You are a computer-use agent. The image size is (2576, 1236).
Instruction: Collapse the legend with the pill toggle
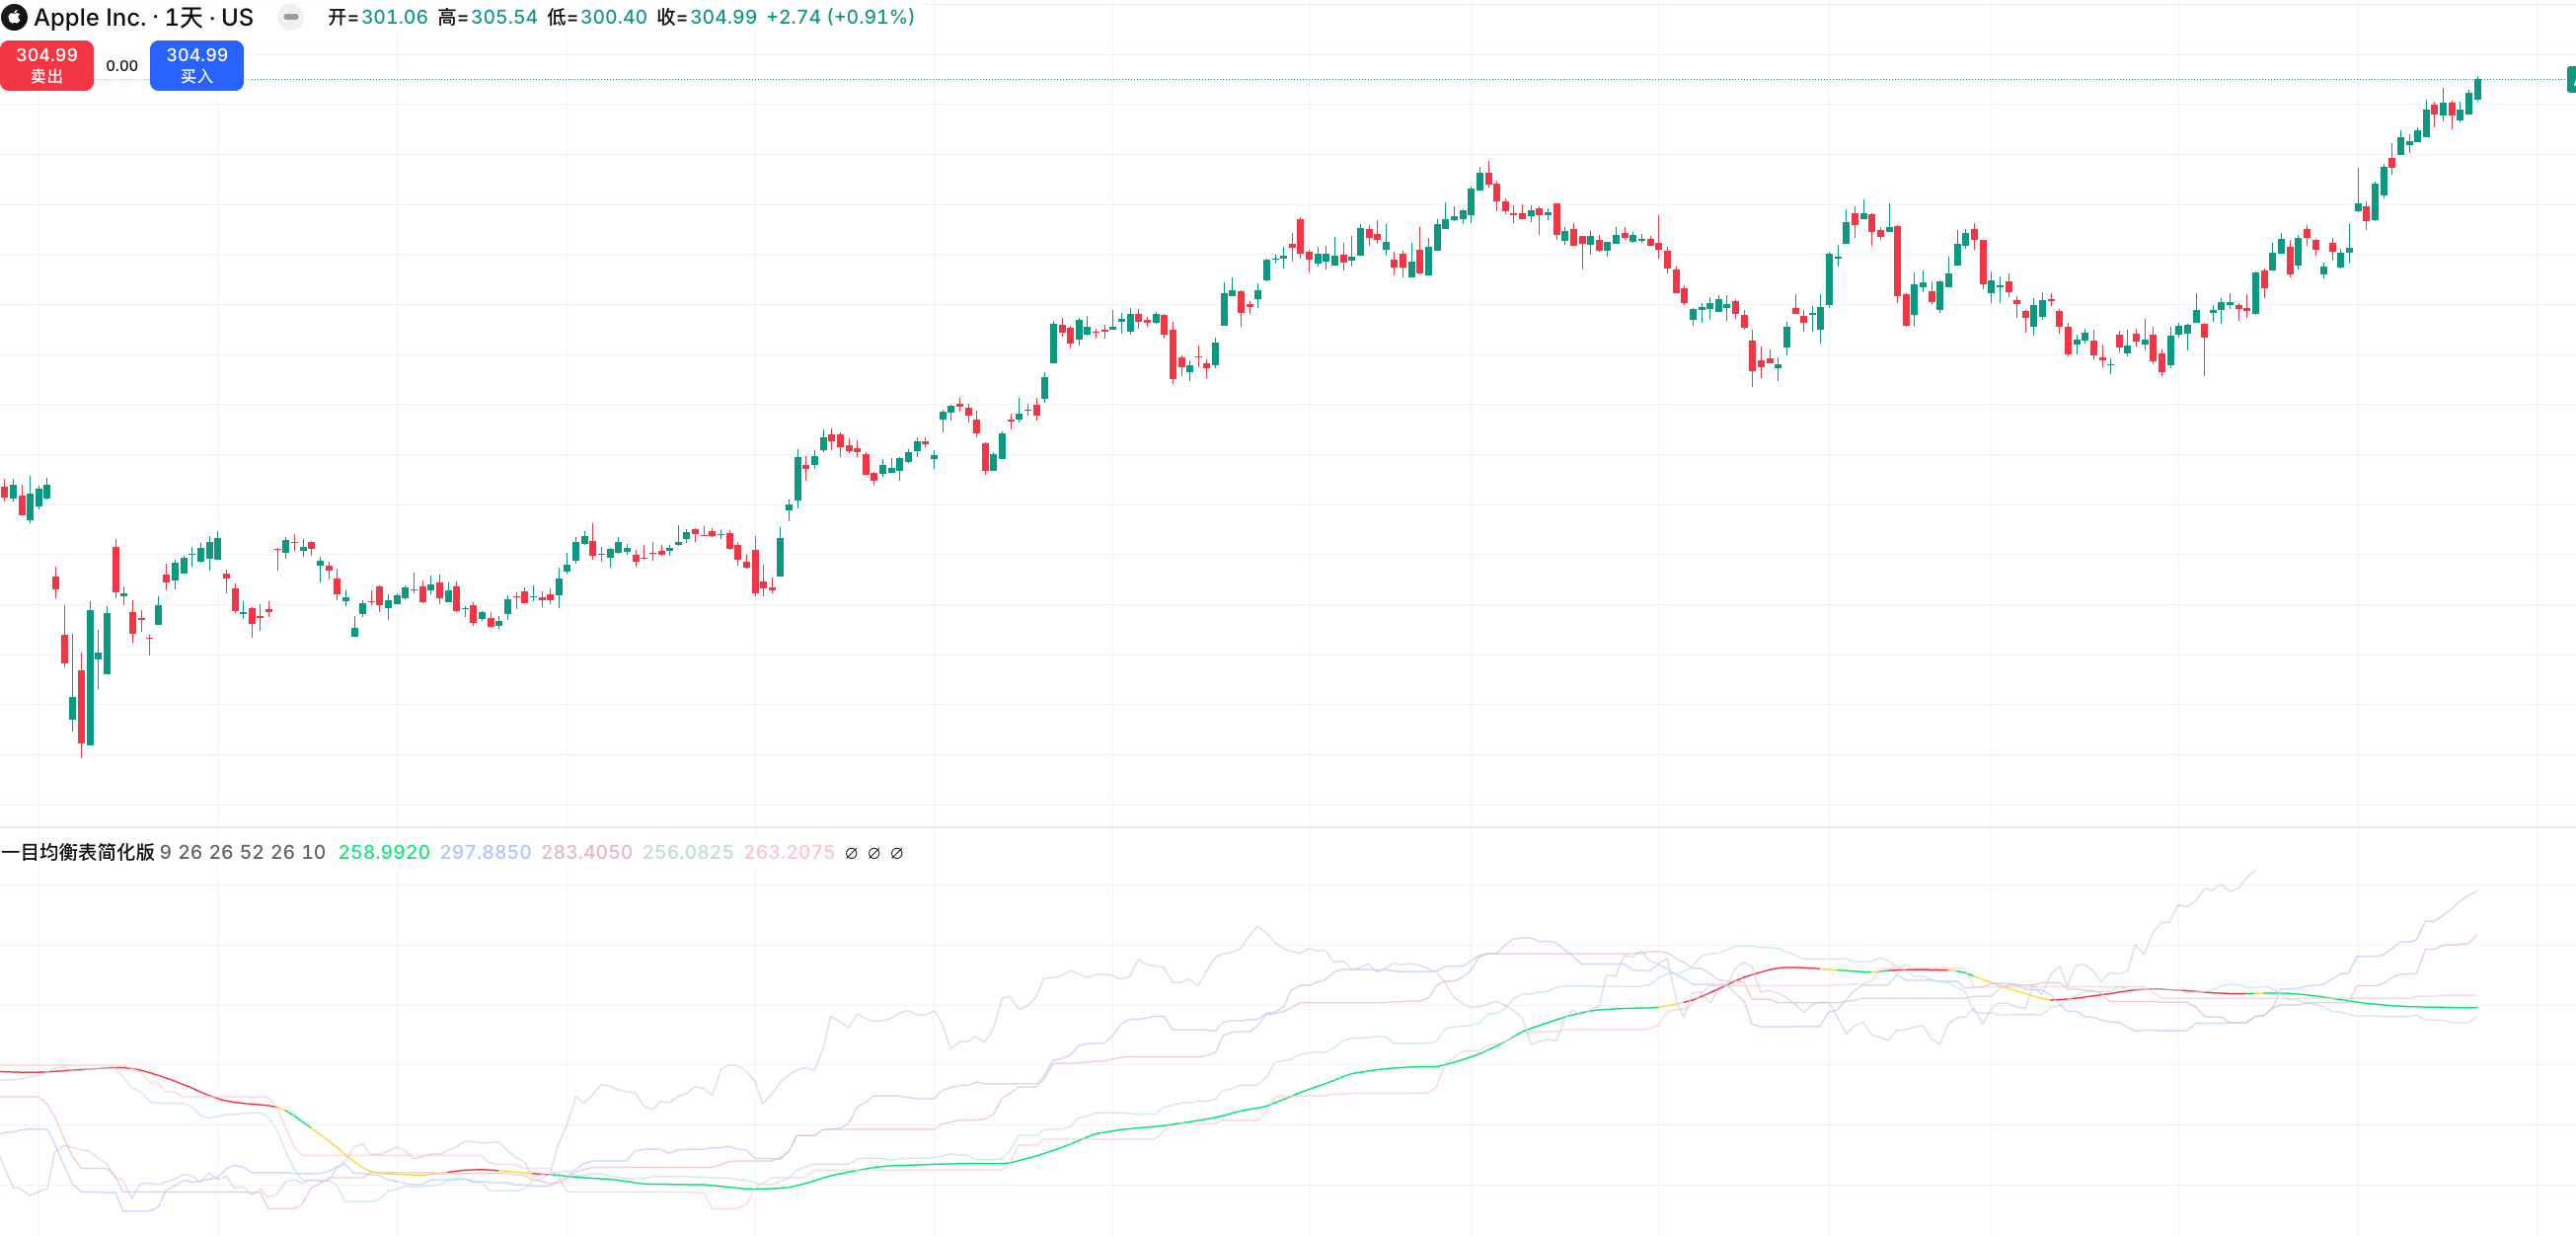point(291,17)
